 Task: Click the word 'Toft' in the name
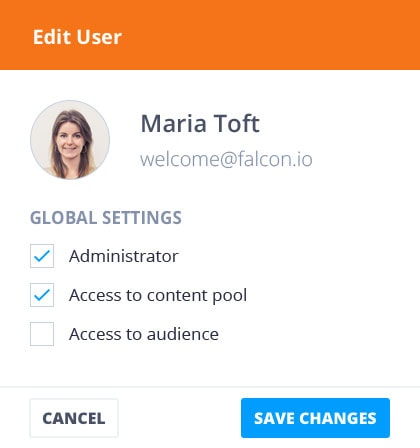coord(236,124)
